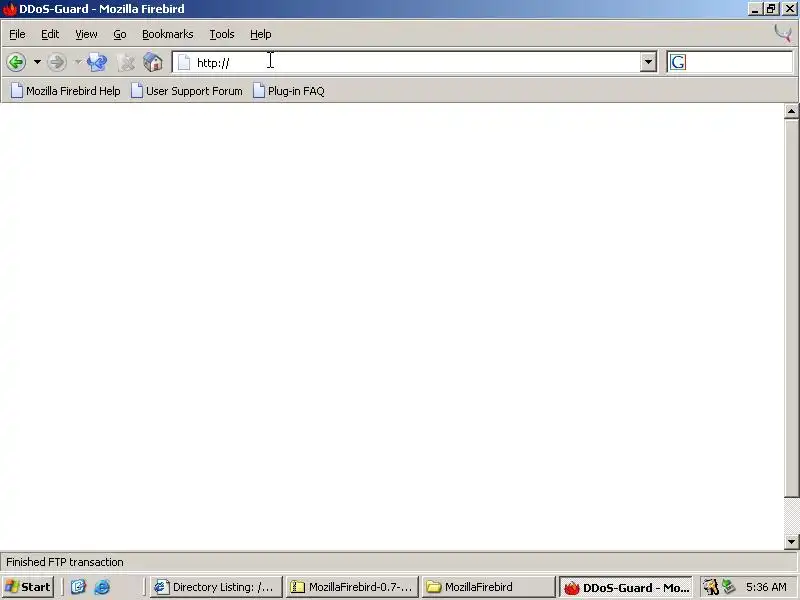Click the page icon in the address bar
This screenshot has width=800, height=600.
pos(184,63)
